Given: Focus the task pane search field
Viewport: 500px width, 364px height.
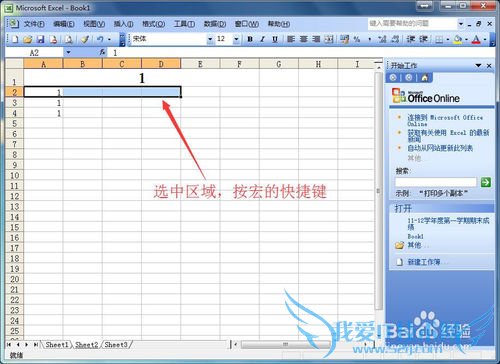Looking at the screenshot, I should click(436, 182).
